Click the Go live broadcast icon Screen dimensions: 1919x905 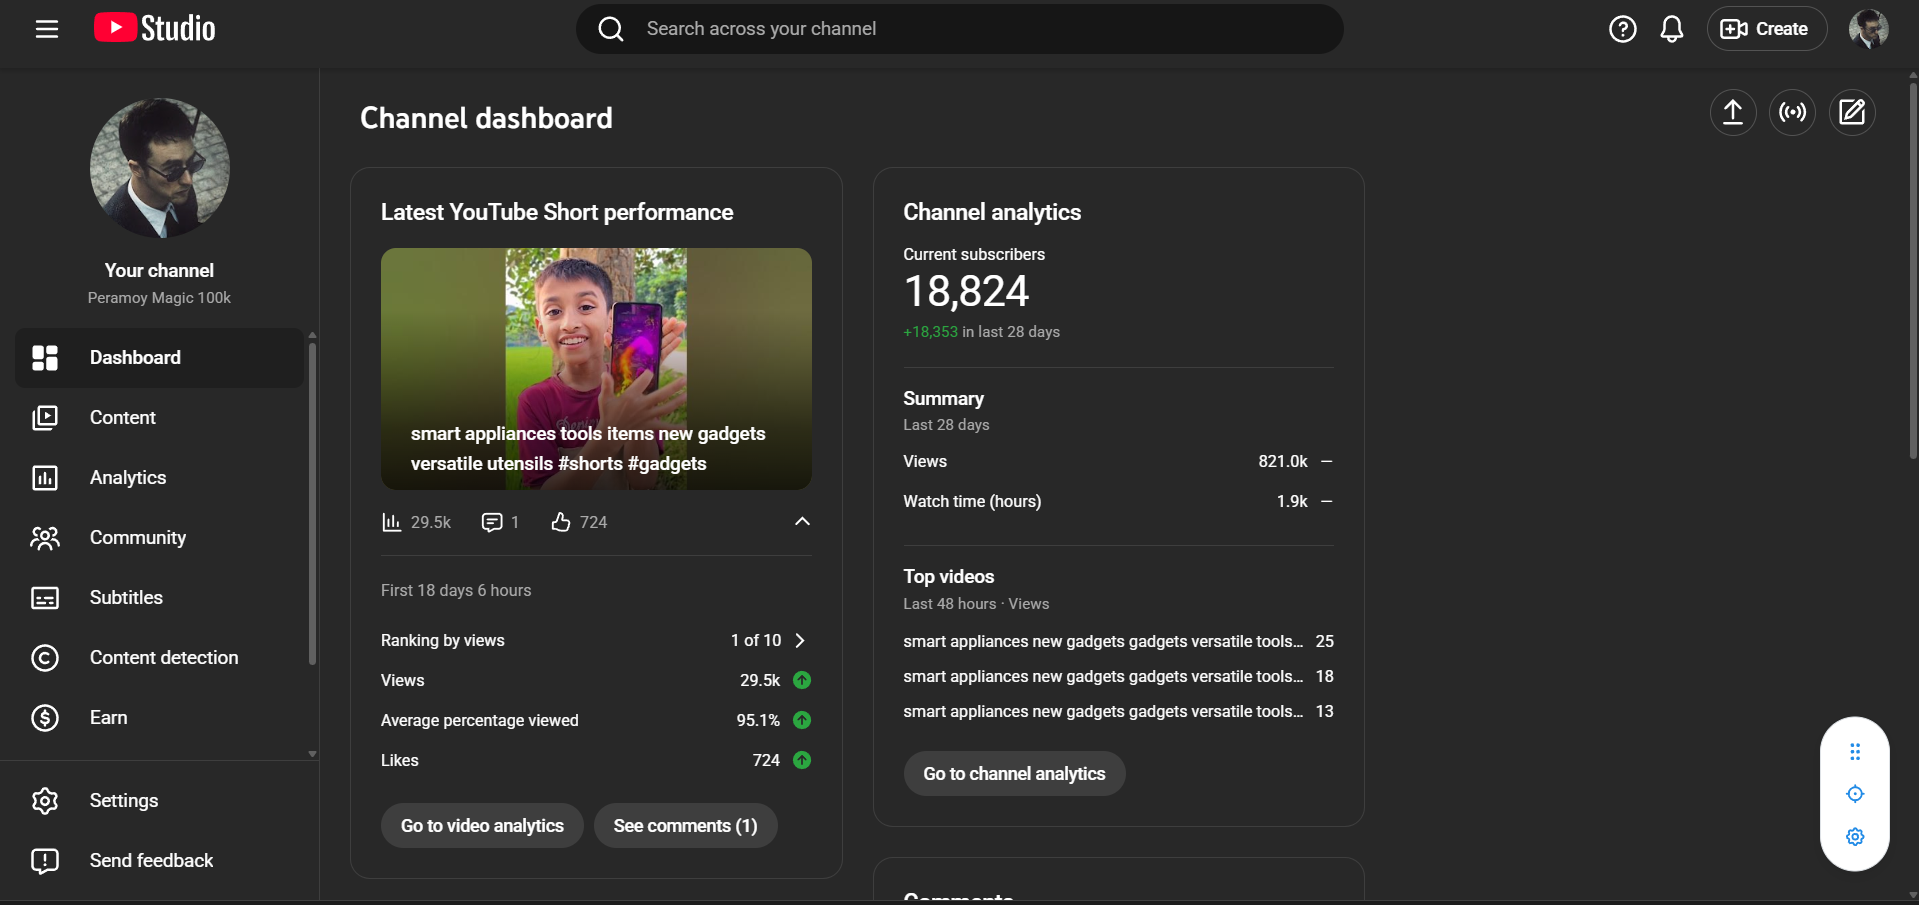(x=1792, y=112)
